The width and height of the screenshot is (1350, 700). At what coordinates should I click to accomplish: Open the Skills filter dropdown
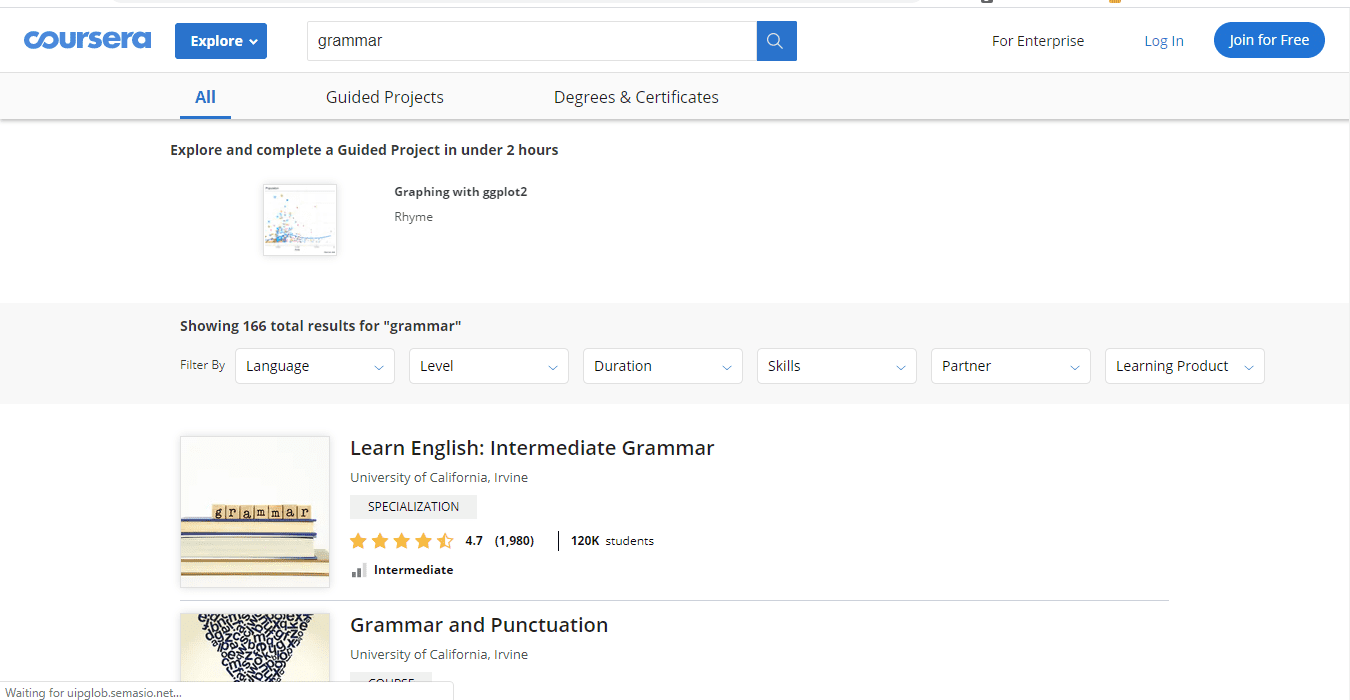(x=837, y=366)
